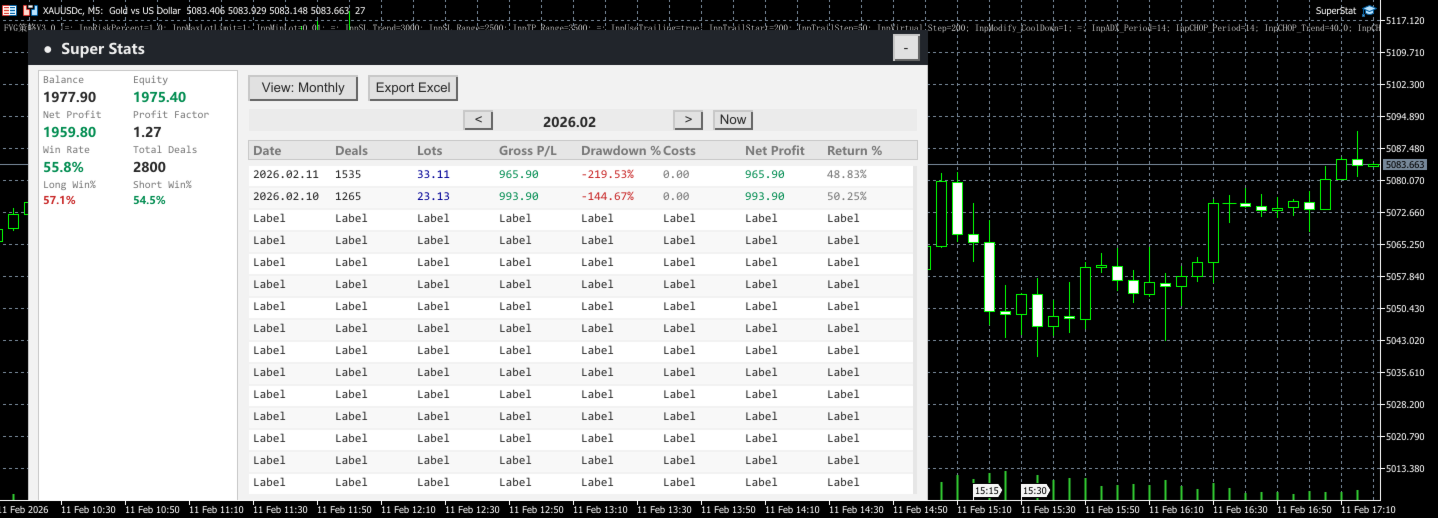
Task: Click the SuperStat indicator label
Action: pyautogui.click(x=1336, y=10)
